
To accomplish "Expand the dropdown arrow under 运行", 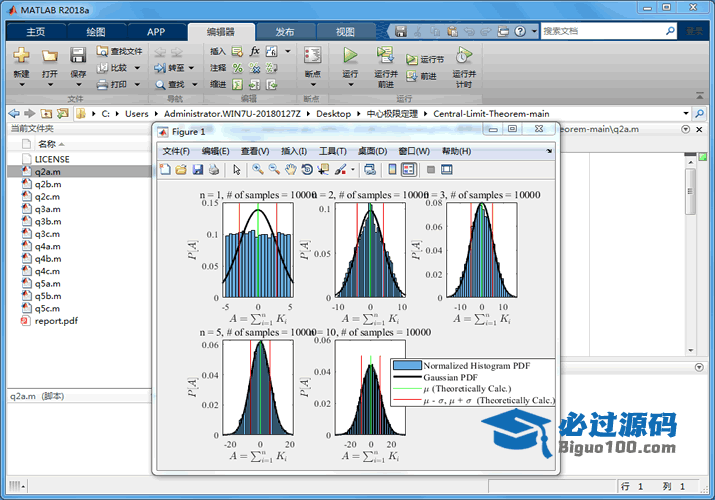I will click(x=350, y=84).
